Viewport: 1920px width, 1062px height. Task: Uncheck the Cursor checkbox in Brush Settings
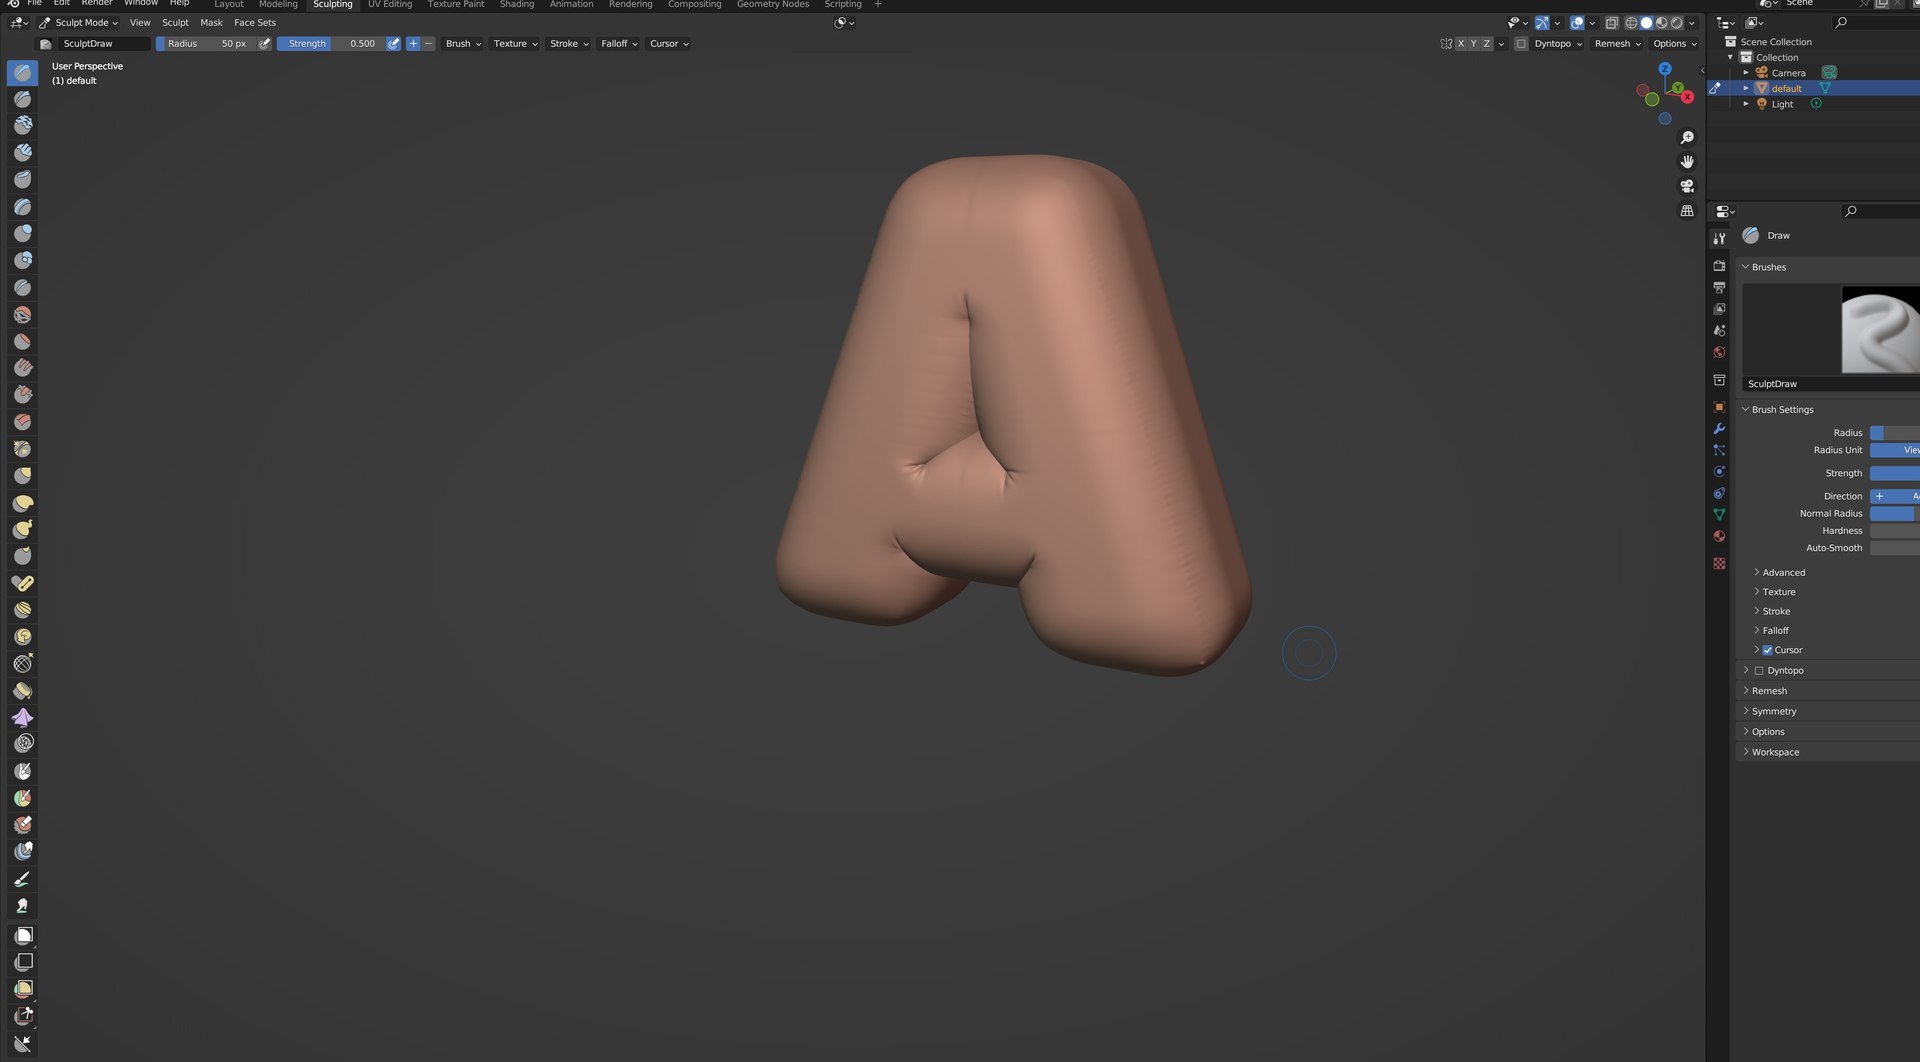pyautogui.click(x=1767, y=650)
